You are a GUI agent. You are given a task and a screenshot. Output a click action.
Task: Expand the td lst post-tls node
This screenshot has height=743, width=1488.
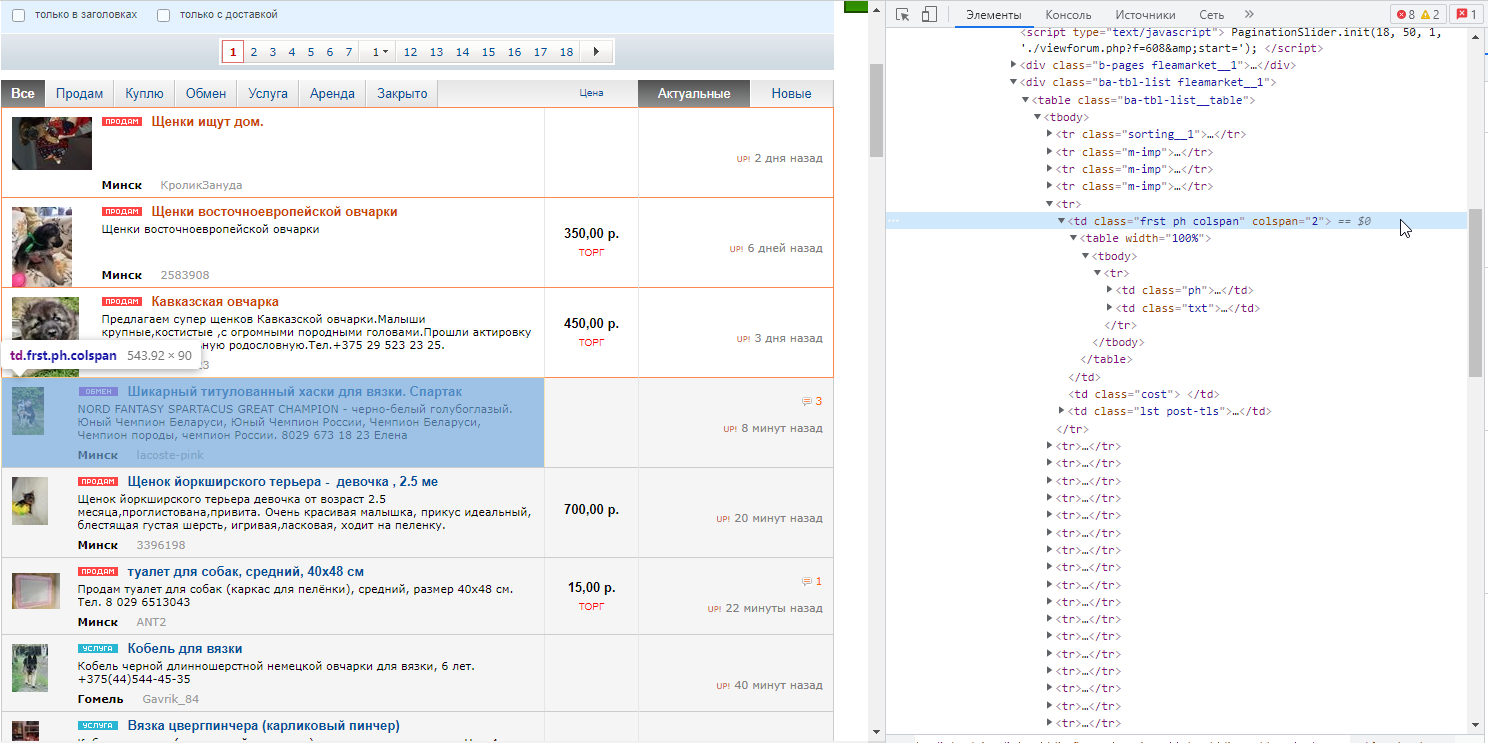pos(1062,411)
